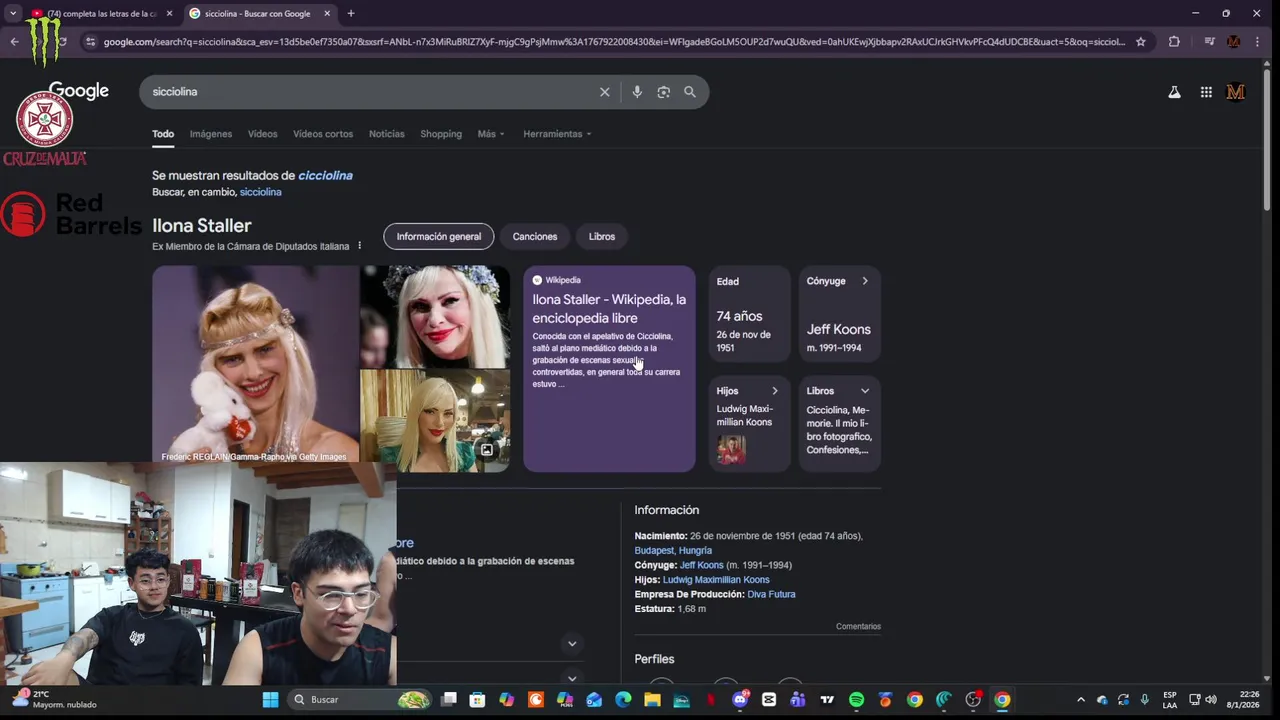Bookmark this page with the star icon
Viewport: 1280px width, 720px height.
tap(1141, 42)
